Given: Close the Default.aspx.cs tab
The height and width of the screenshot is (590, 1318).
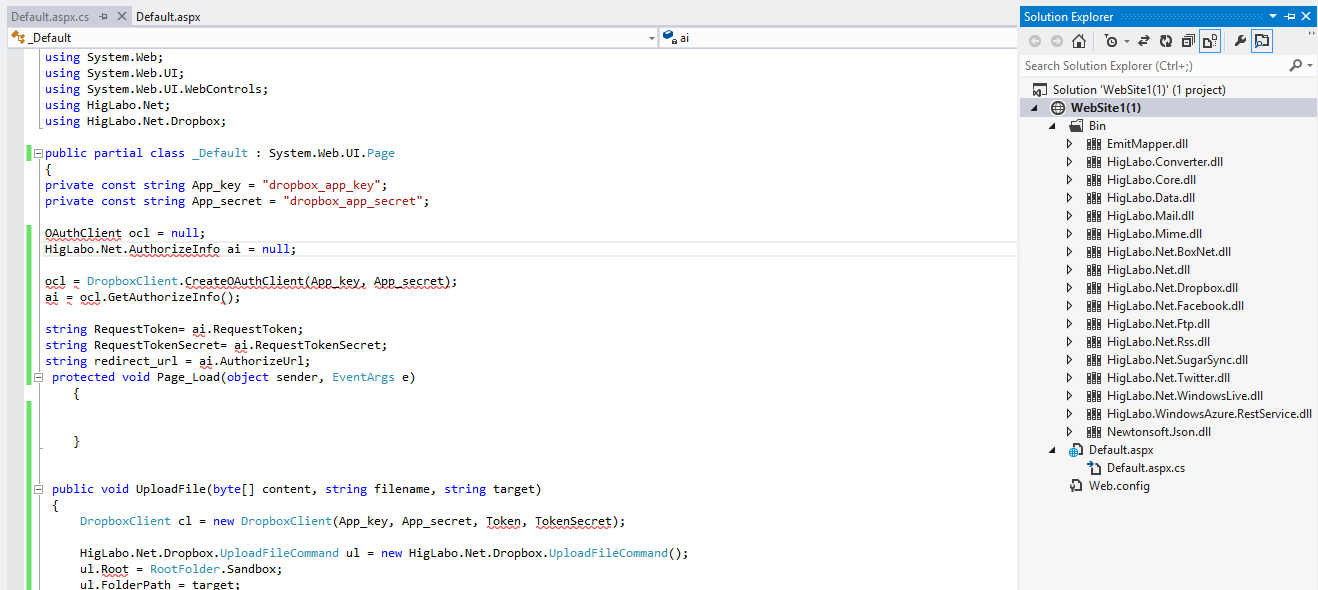Looking at the screenshot, I should tap(121, 17).
